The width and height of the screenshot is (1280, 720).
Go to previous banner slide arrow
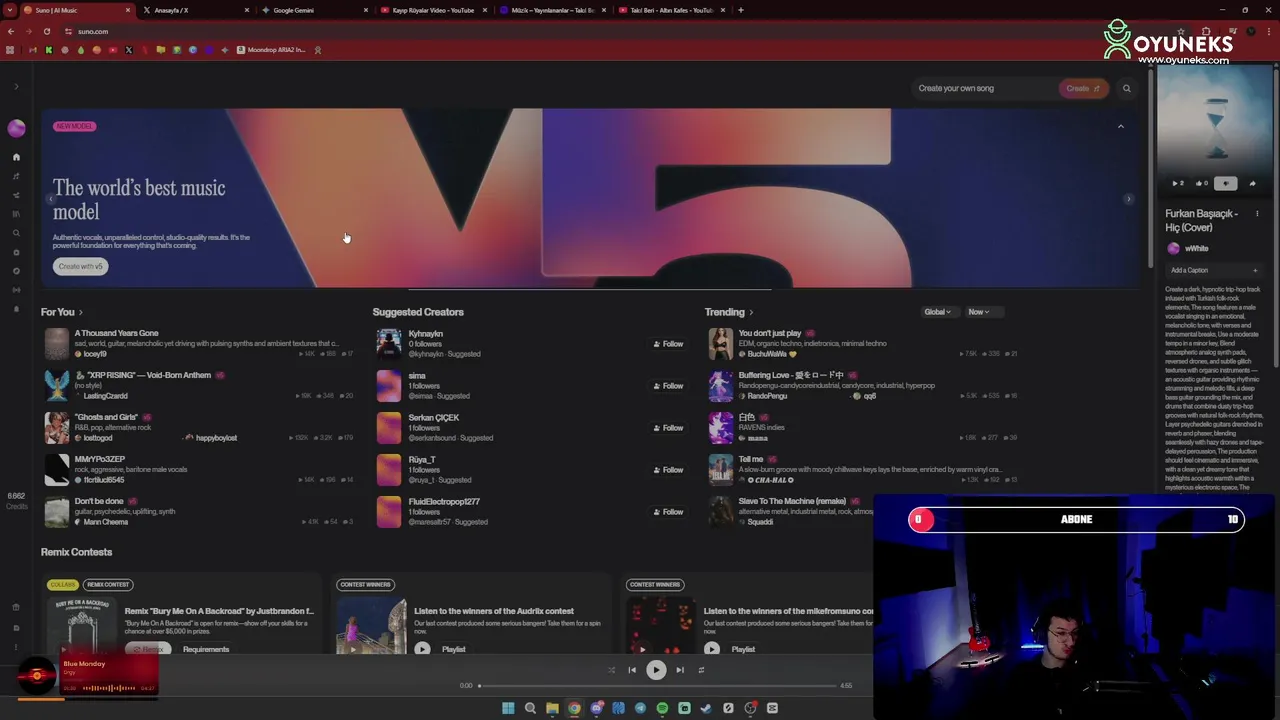click(50, 199)
